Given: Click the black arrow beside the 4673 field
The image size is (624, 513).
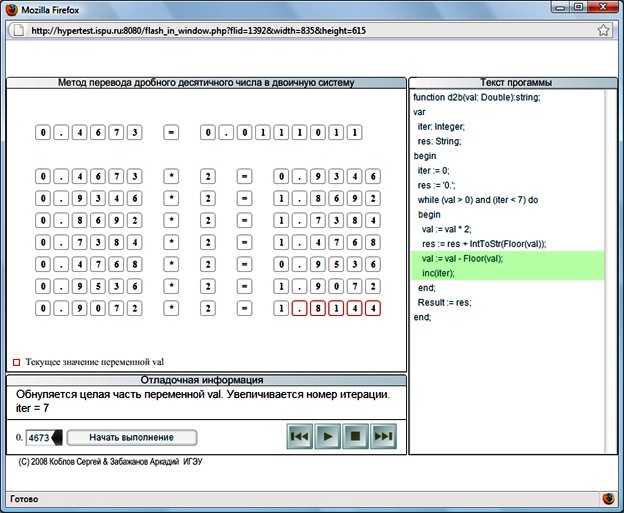Looking at the screenshot, I should [x=57, y=437].
